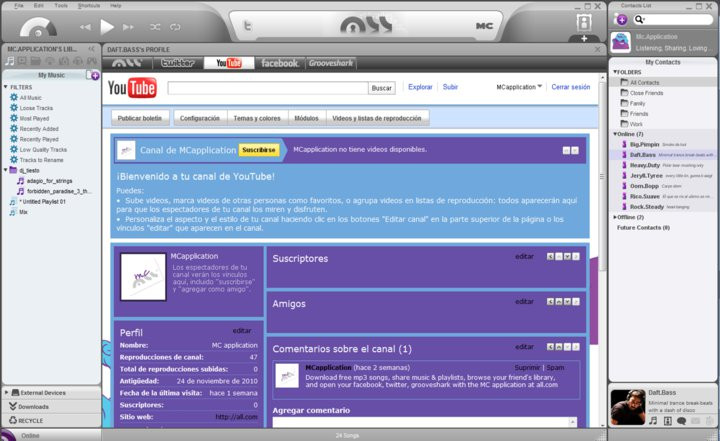The image size is (720, 441).
Task: Click the speaker icon in player header
Action: click(x=584, y=23)
